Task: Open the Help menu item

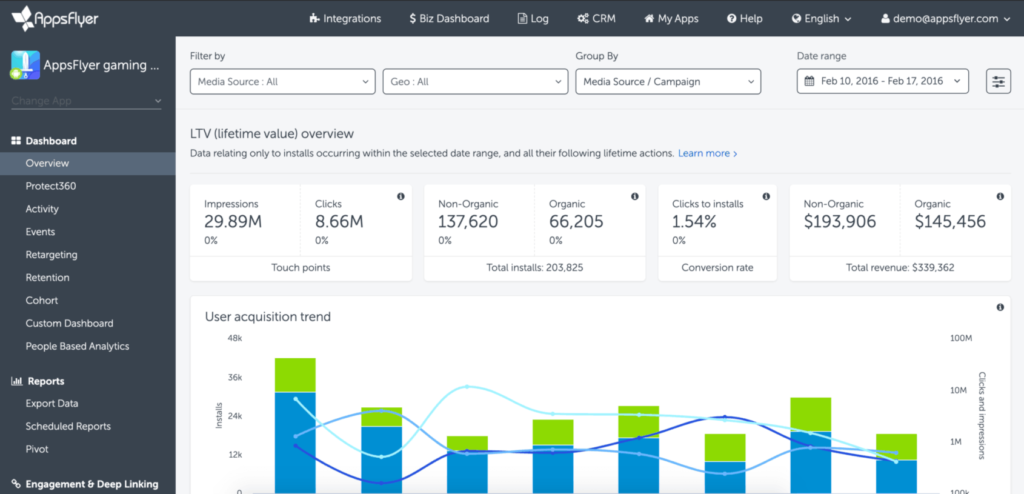Action: coord(744,19)
